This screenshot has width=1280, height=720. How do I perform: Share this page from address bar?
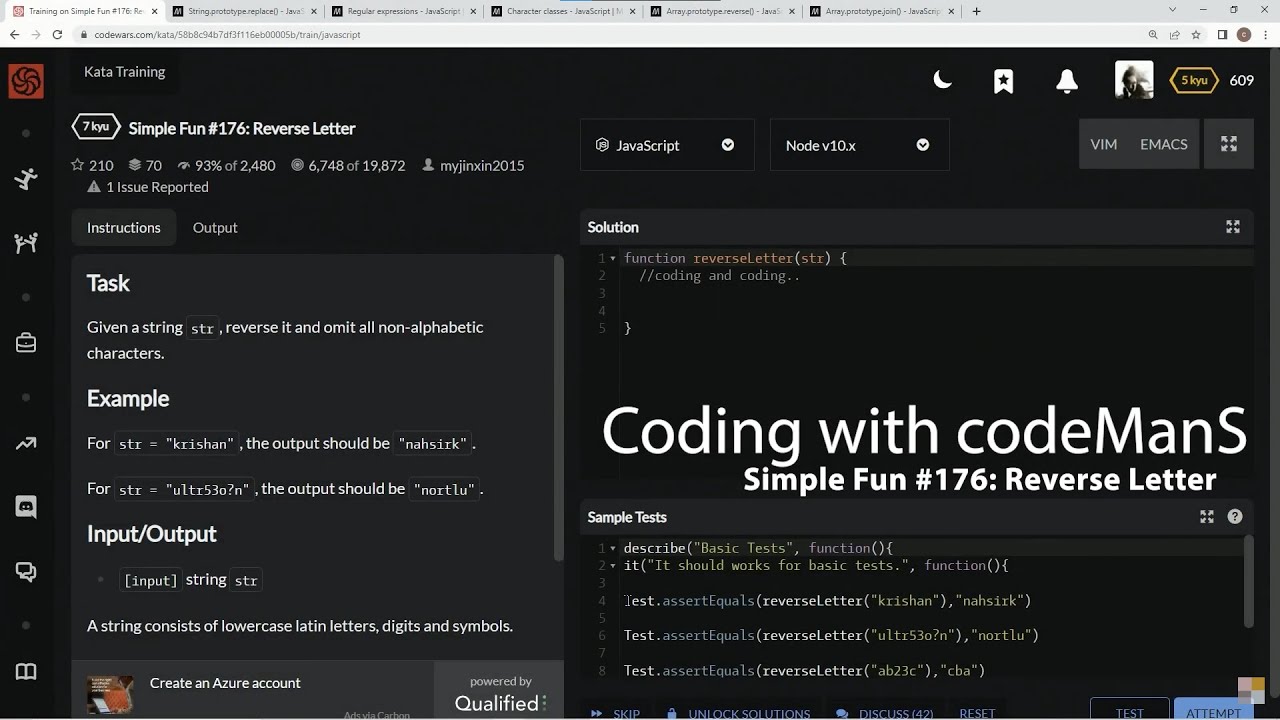[1174, 34]
